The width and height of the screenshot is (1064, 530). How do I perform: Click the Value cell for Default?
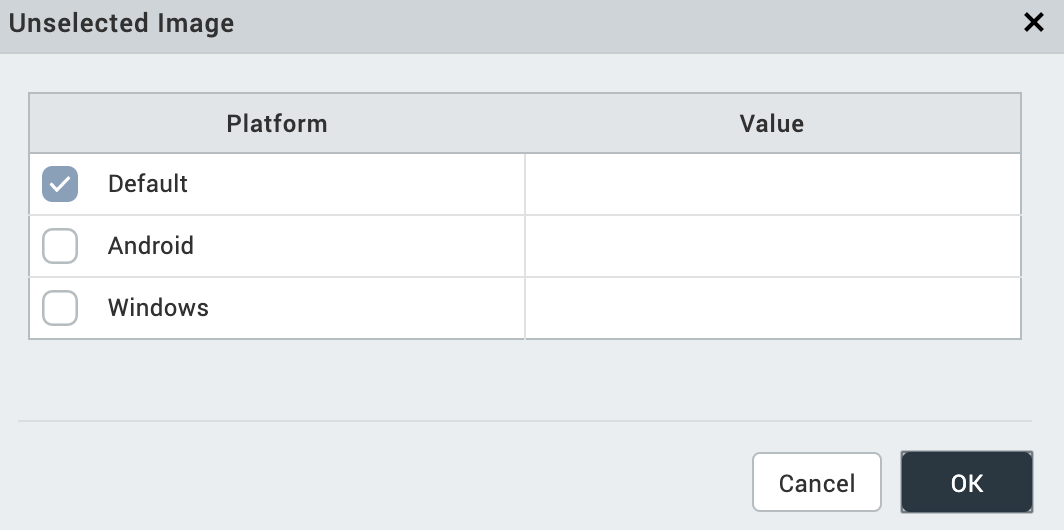click(772, 184)
